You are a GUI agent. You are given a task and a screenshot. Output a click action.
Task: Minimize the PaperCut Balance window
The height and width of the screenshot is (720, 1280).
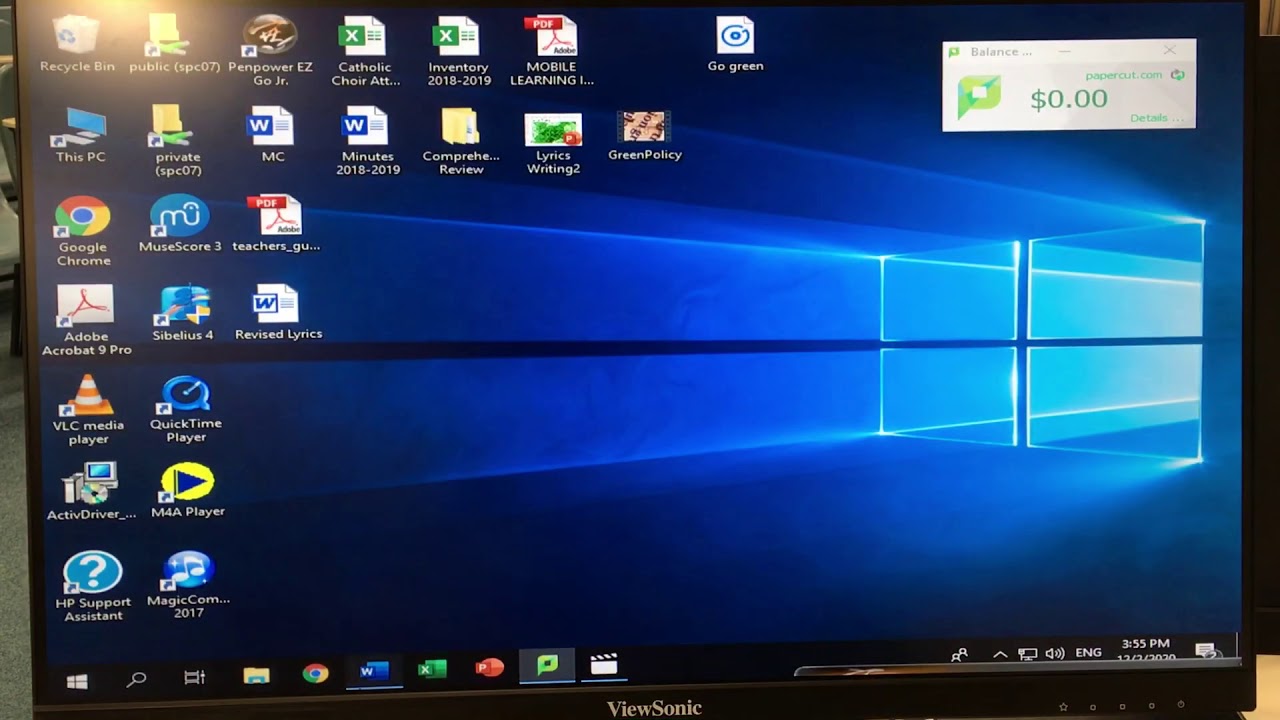click(1065, 51)
